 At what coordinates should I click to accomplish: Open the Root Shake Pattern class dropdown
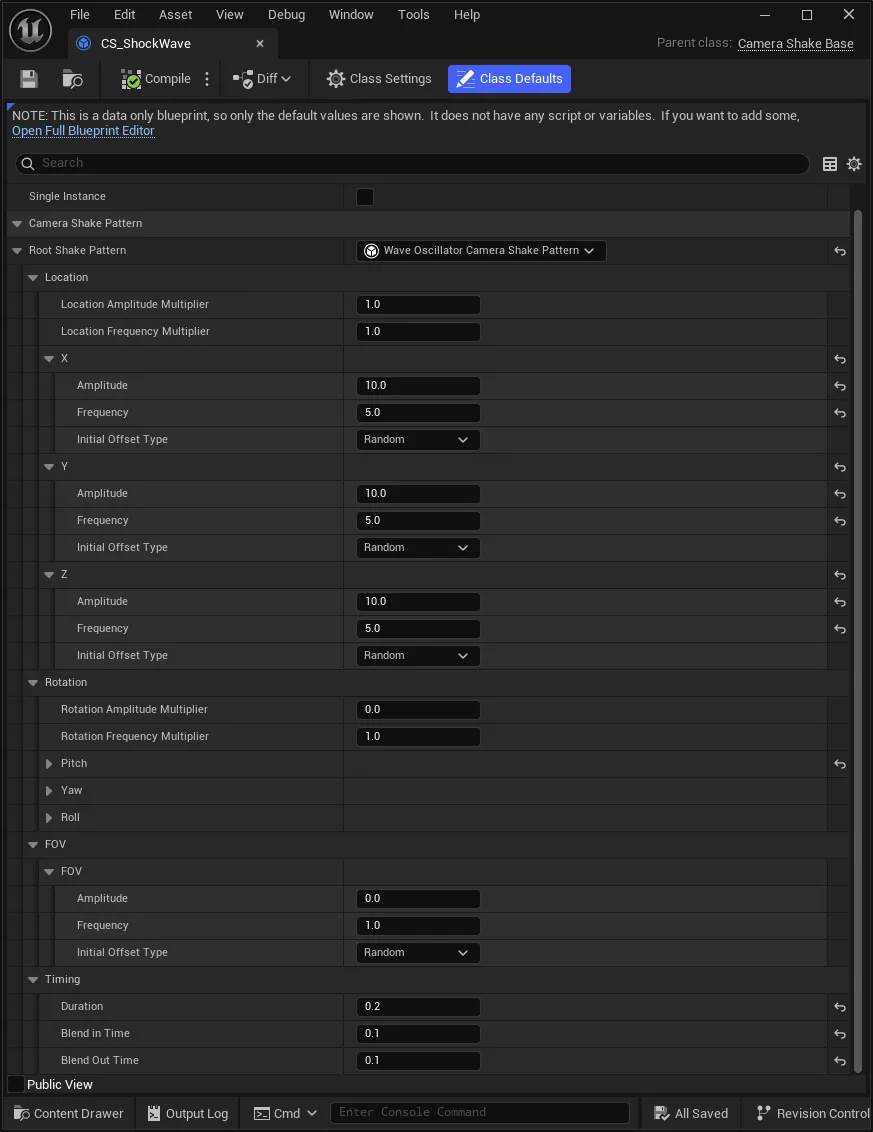pyautogui.click(x=481, y=251)
